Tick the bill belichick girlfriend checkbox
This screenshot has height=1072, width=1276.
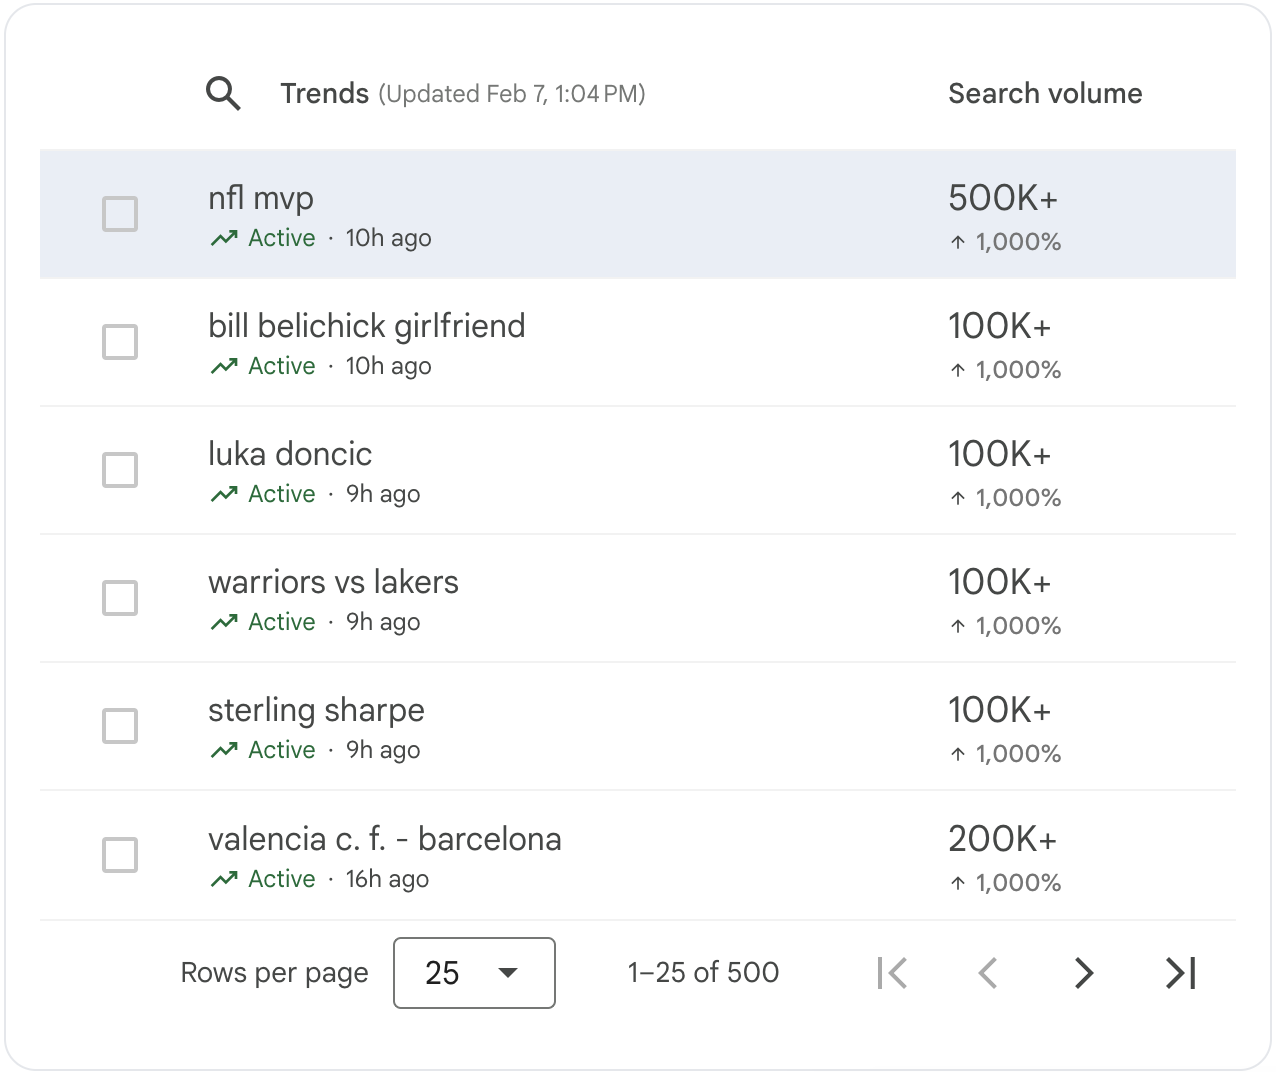coord(120,342)
